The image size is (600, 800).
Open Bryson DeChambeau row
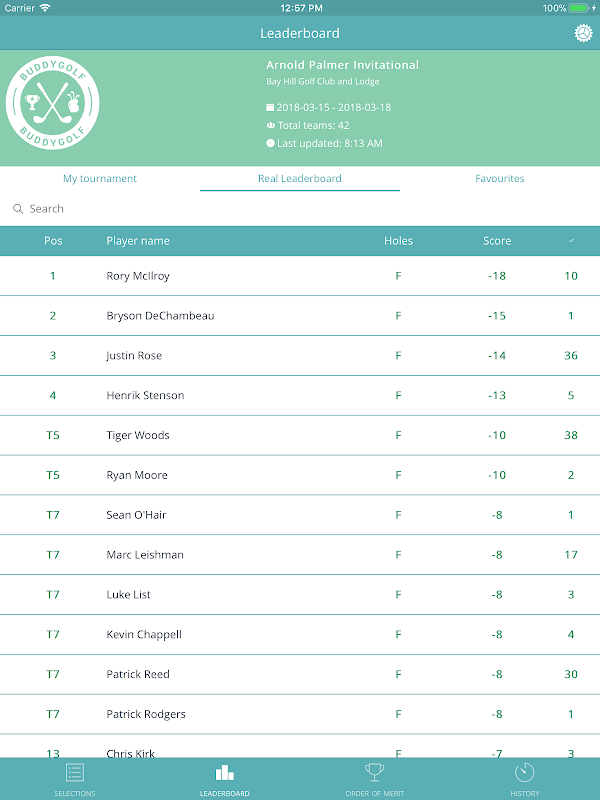[x=300, y=316]
